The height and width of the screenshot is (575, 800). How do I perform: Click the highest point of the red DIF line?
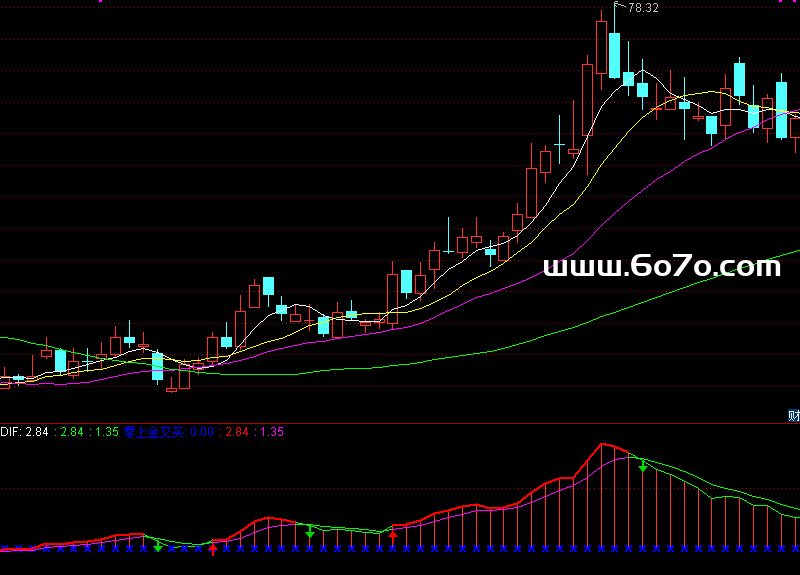click(x=602, y=444)
